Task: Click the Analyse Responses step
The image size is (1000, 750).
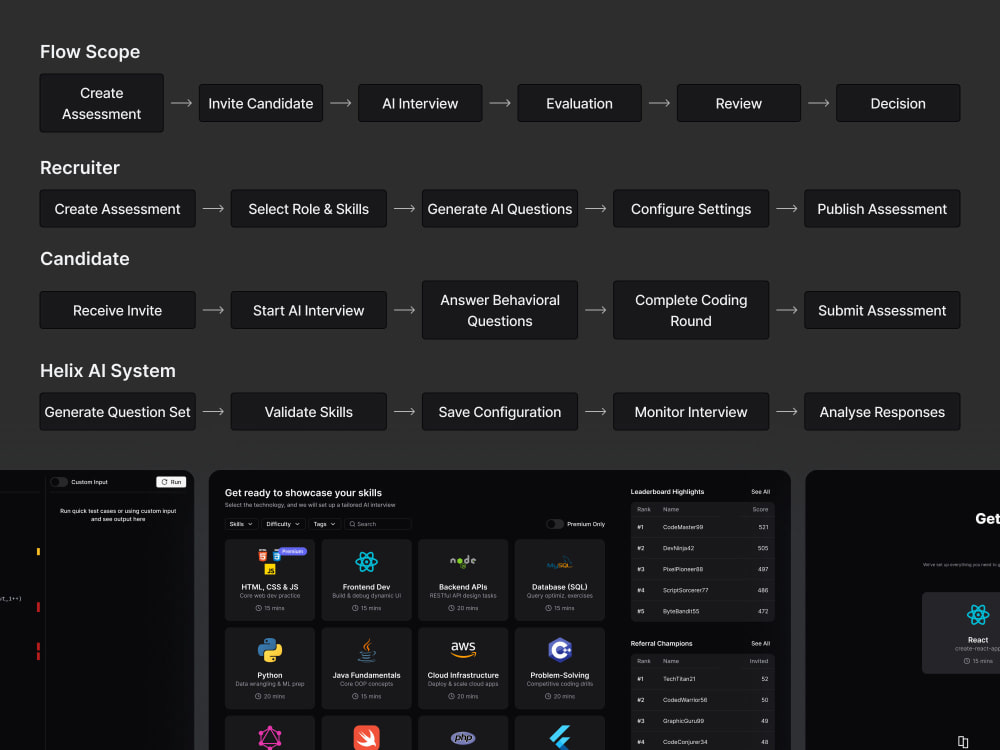Action: coord(882,412)
